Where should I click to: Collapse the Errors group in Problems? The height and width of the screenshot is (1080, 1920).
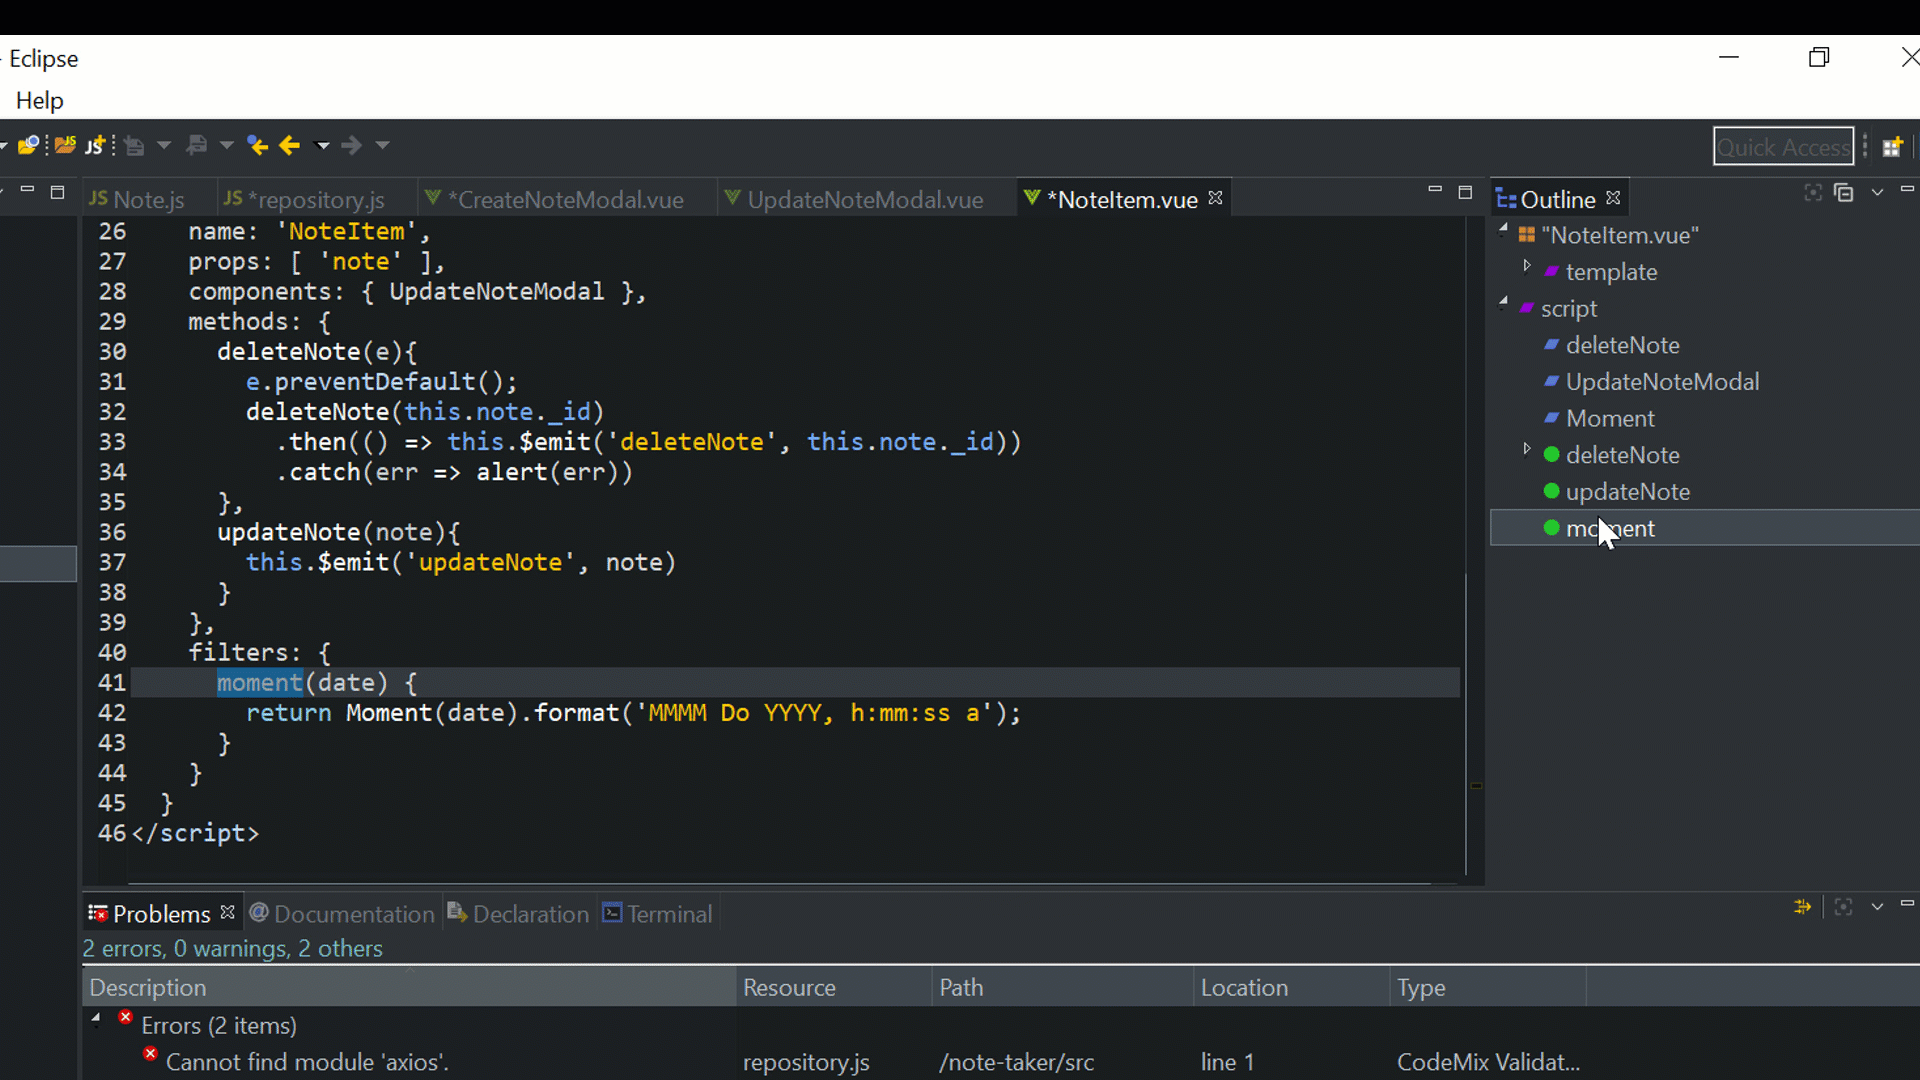point(97,1019)
